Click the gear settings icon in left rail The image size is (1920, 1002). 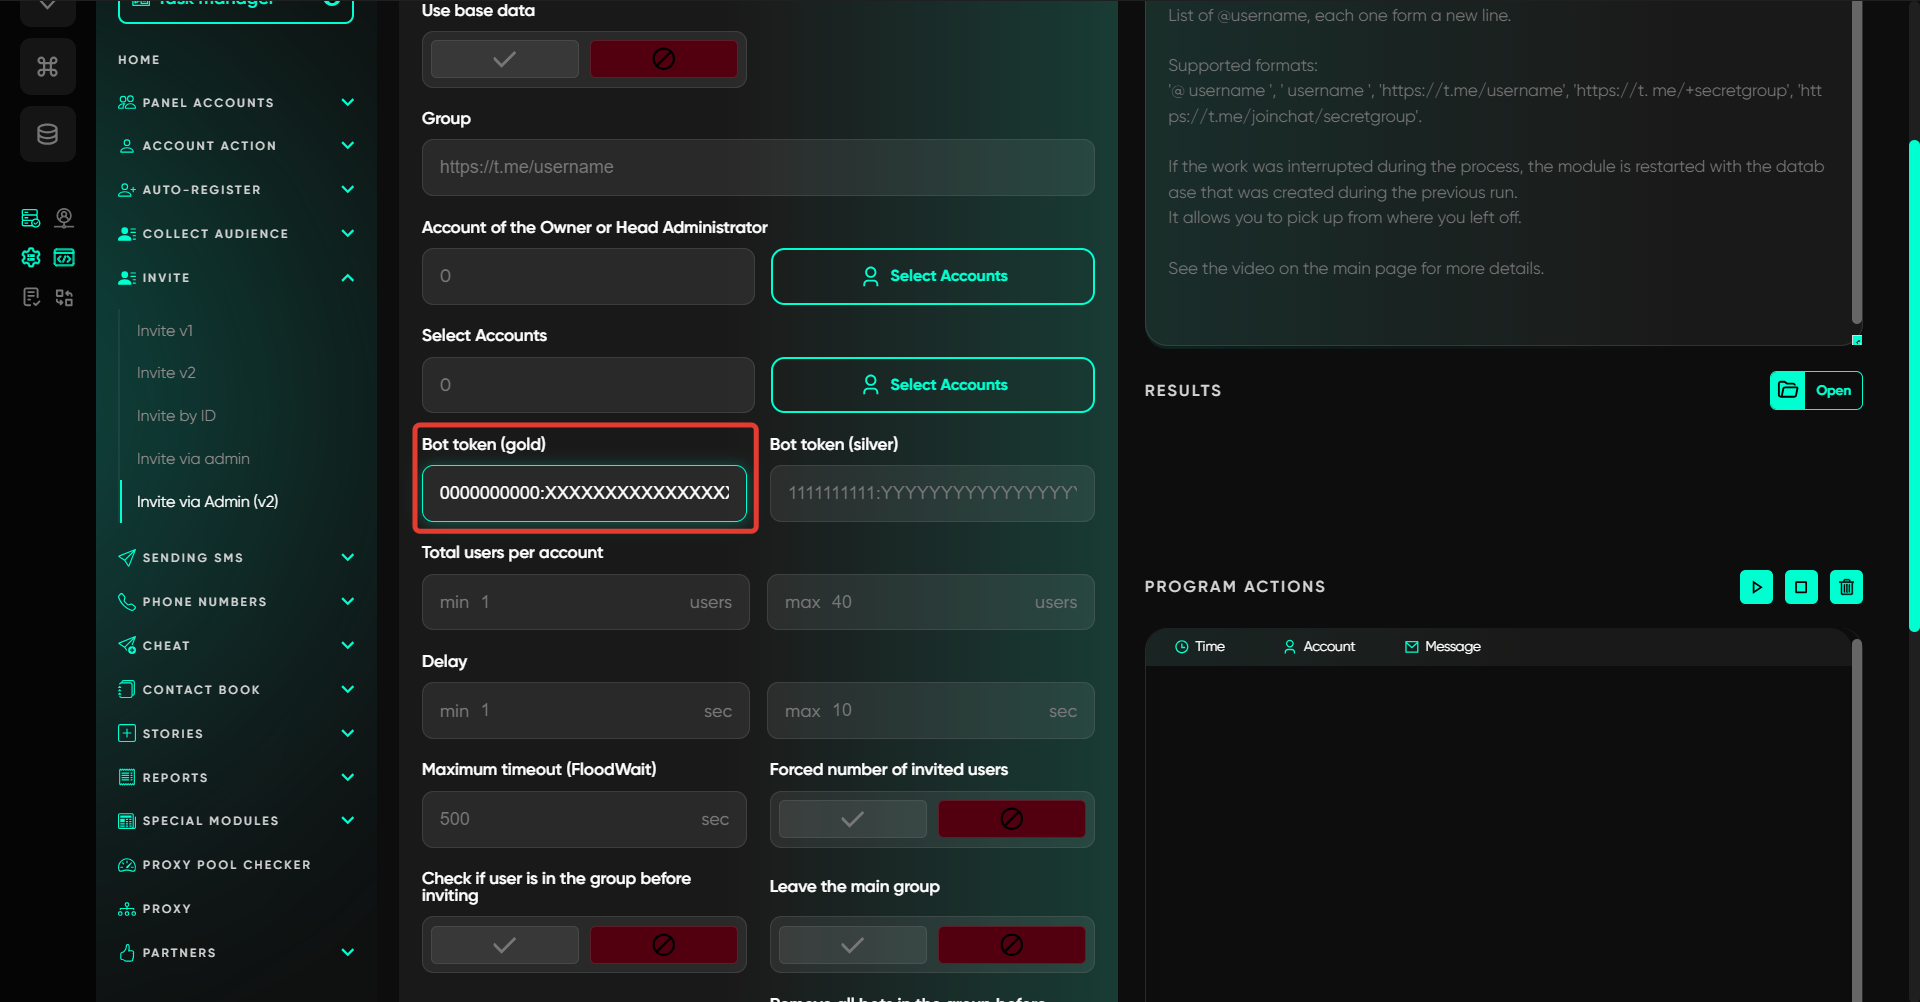coord(31,258)
